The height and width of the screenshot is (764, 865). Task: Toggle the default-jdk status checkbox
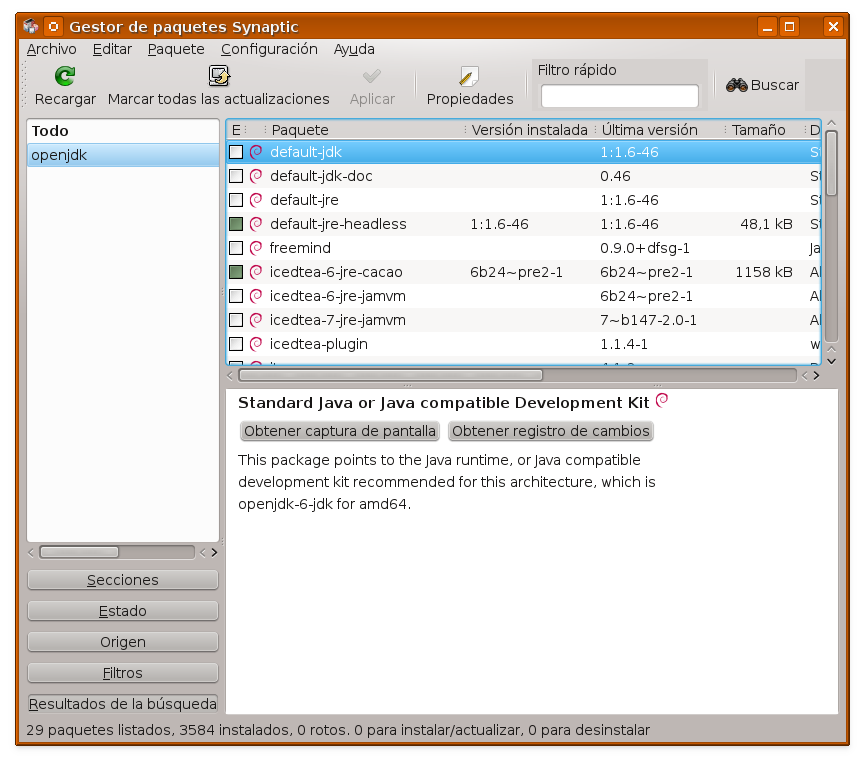pyautogui.click(x=236, y=152)
